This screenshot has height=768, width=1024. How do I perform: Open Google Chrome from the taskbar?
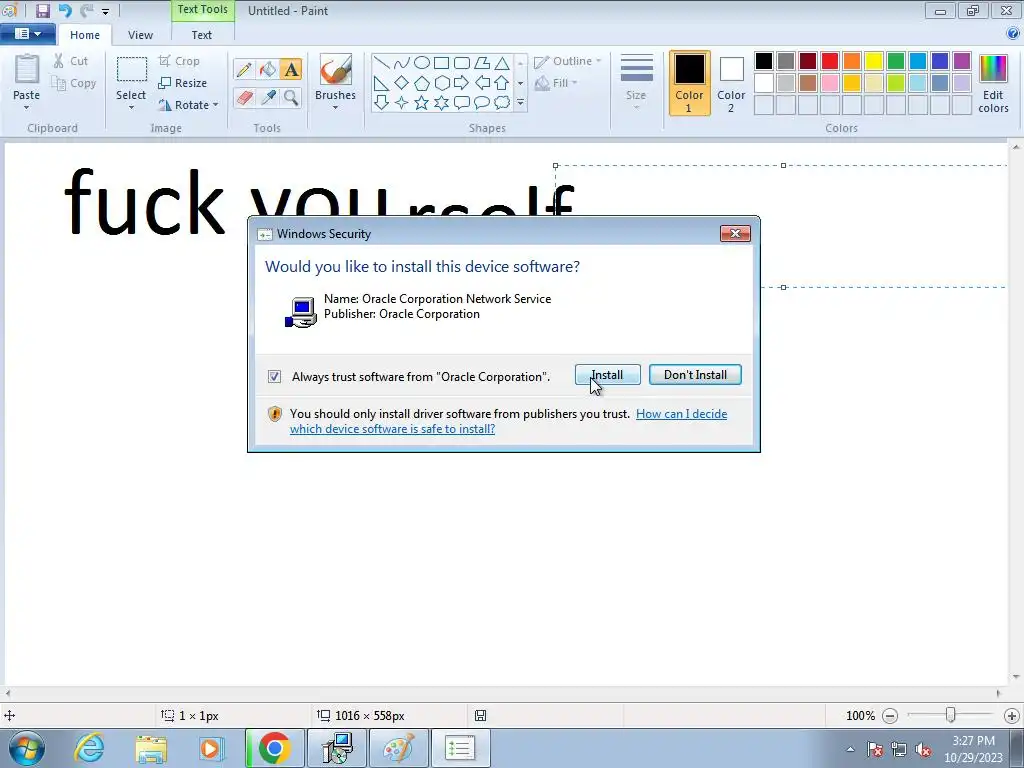(274, 748)
